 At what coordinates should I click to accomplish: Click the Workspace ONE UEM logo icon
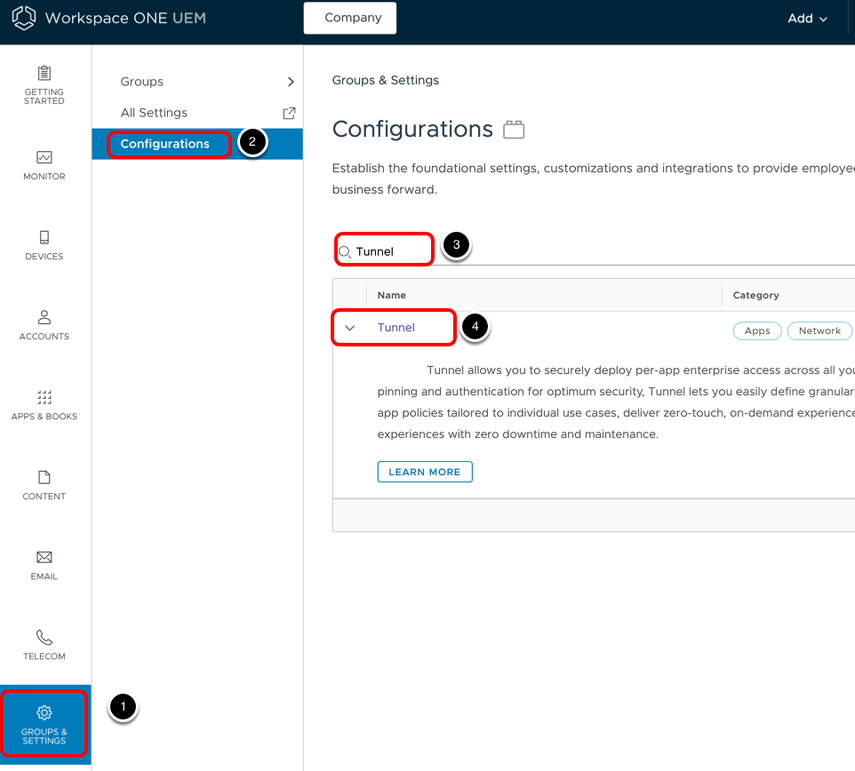click(23, 18)
